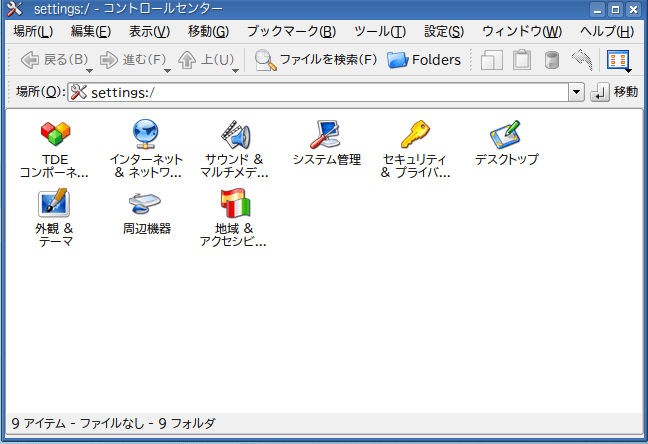Open the 編集(E) menu
The image size is (648, 444).
pos(91,31)
